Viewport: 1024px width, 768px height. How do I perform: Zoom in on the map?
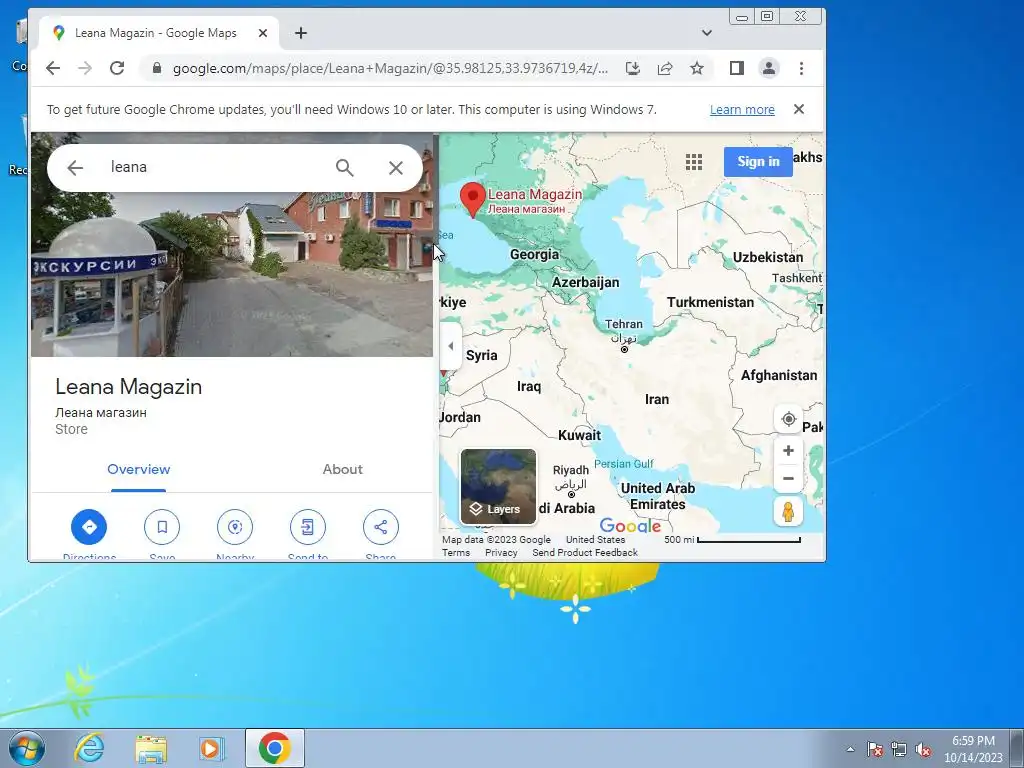pyautogui.click(x=788, y=451)
